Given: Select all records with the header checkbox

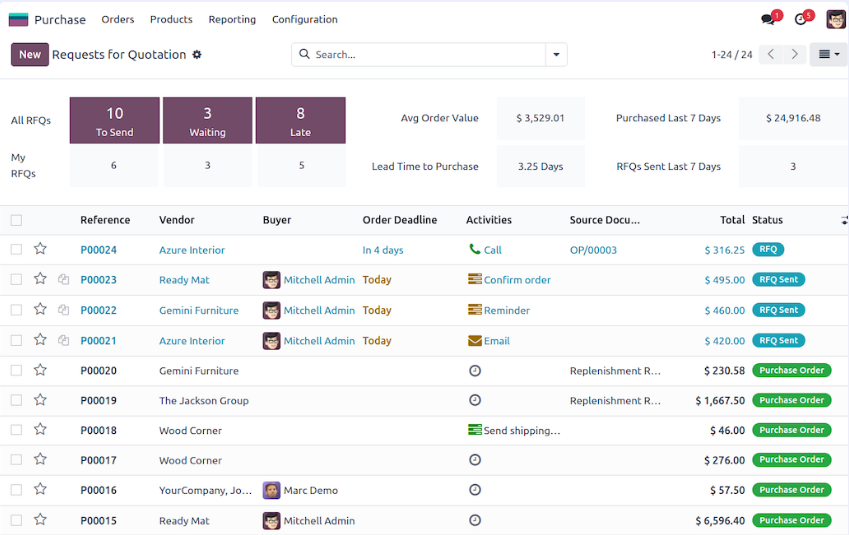Looking at the screenshot, I should 16,220.
